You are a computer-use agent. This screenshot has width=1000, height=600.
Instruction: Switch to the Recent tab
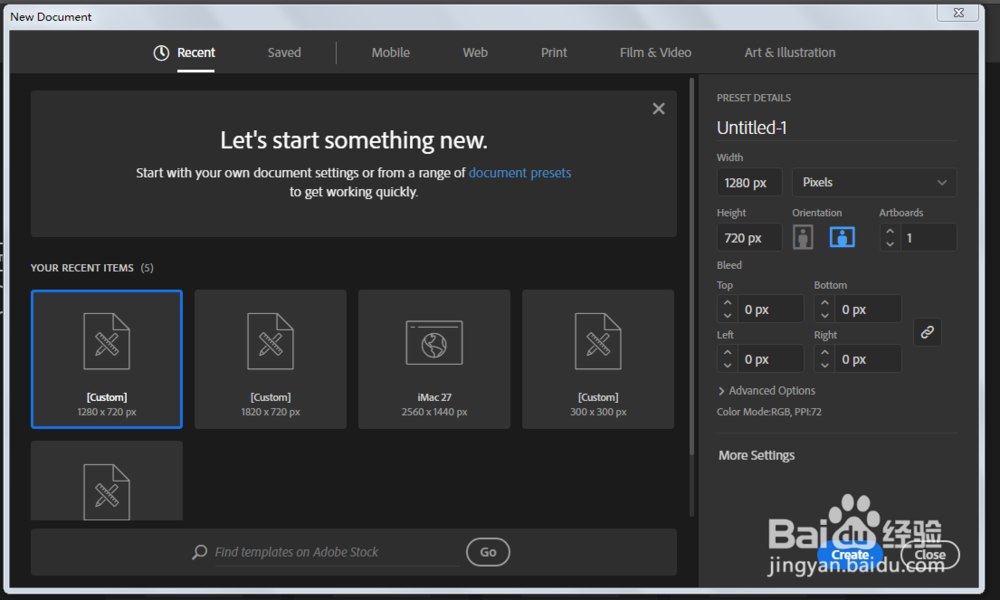click(196, 53)
